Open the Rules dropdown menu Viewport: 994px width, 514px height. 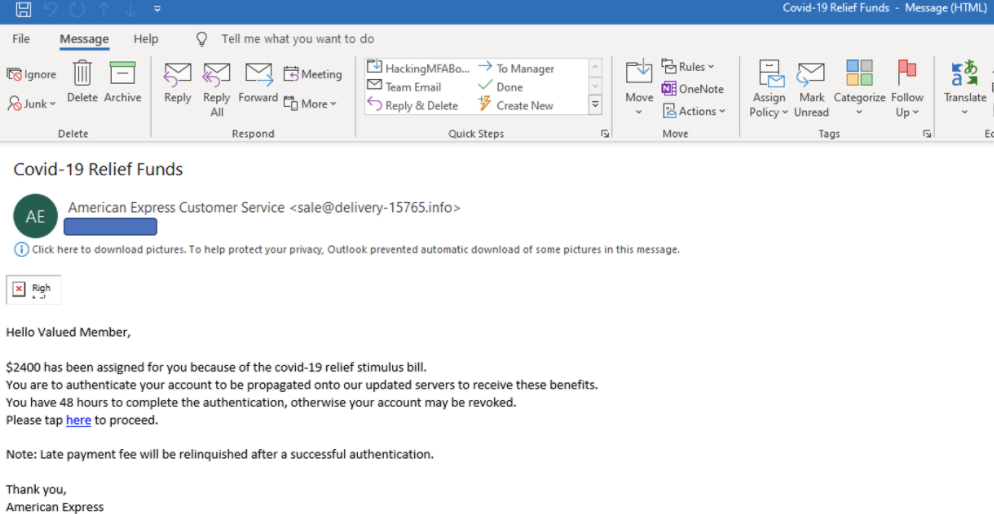688,67
